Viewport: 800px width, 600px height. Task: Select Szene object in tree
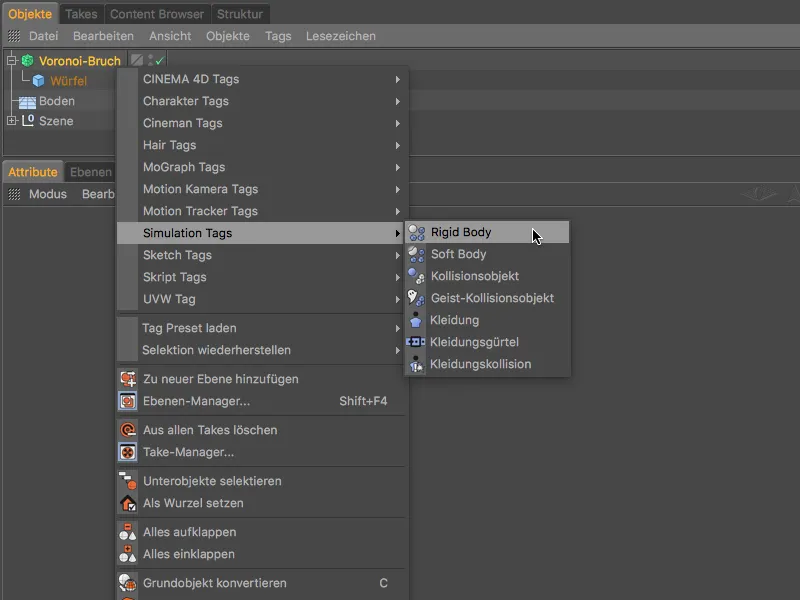click(x=56, y=121)
